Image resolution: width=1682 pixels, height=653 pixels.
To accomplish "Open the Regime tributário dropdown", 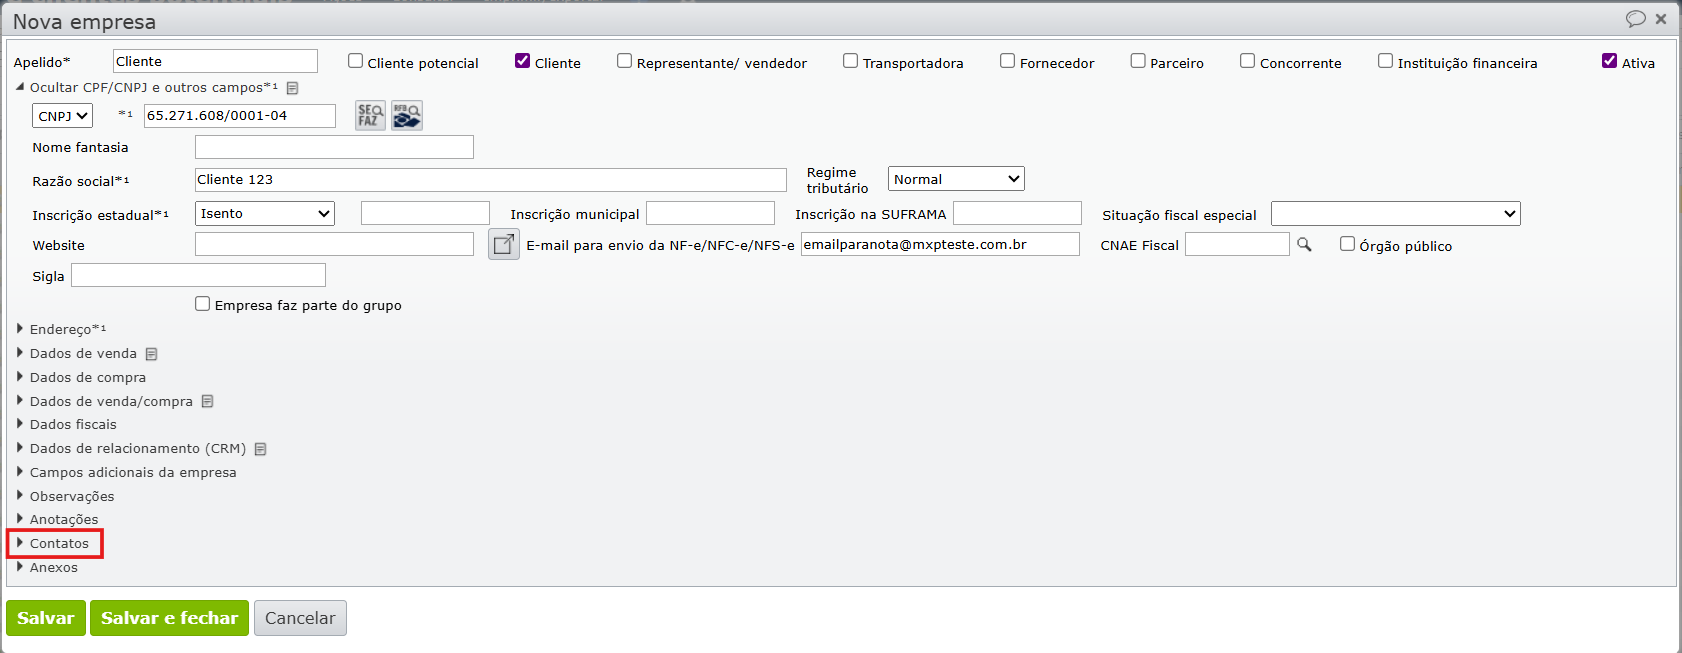I will pos(956,179).
